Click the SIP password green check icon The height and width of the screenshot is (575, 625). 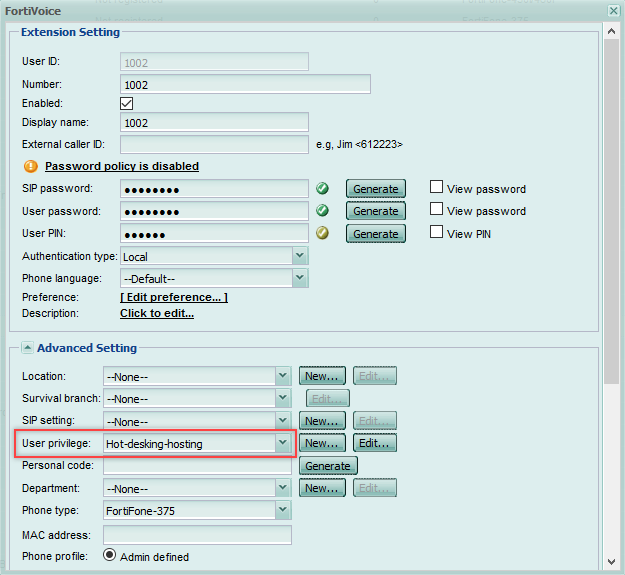323,188
